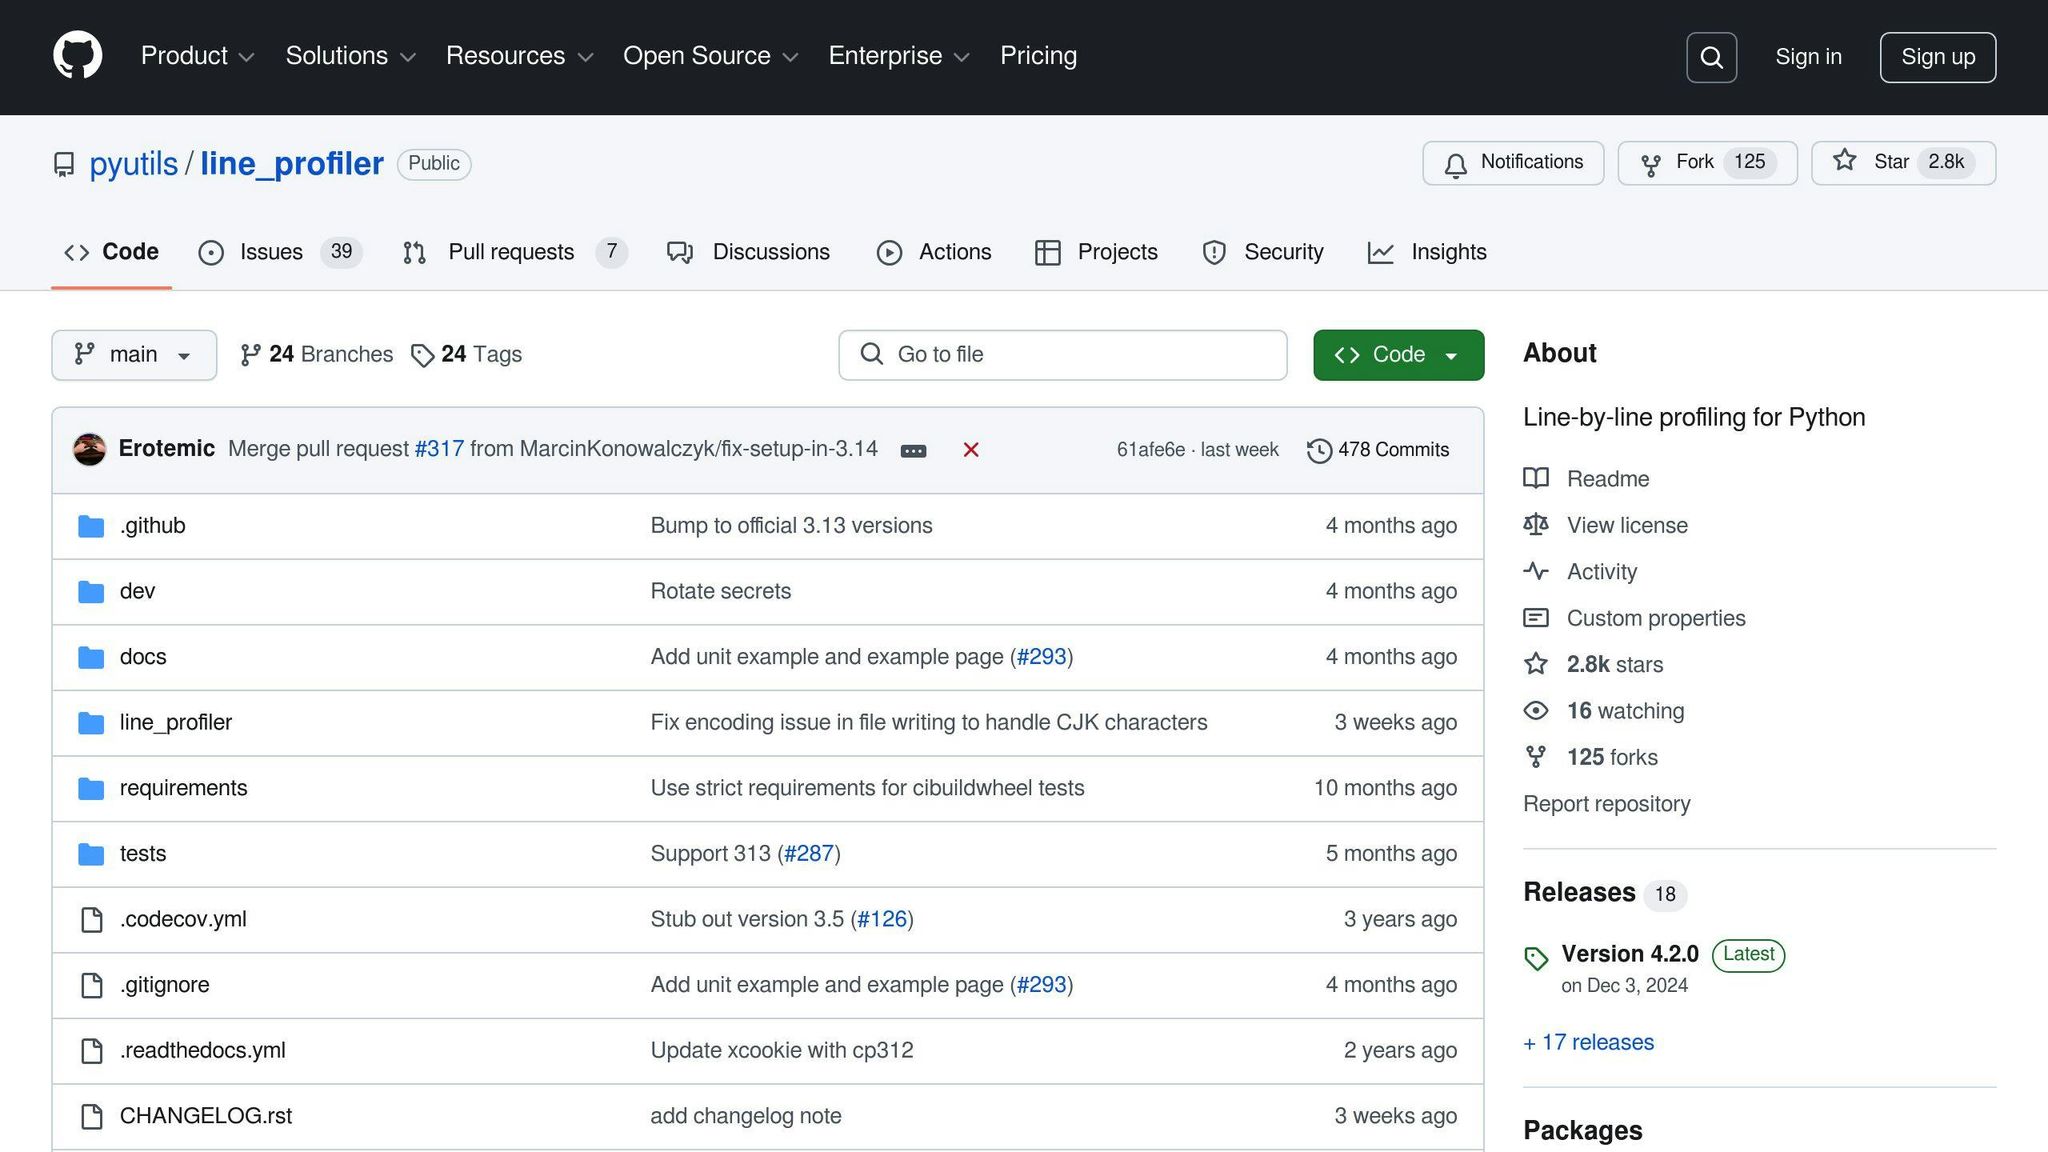Expand commit description with the ellipsis icon
This screenshot has height=1152, width=2048.
coord(913,450)
